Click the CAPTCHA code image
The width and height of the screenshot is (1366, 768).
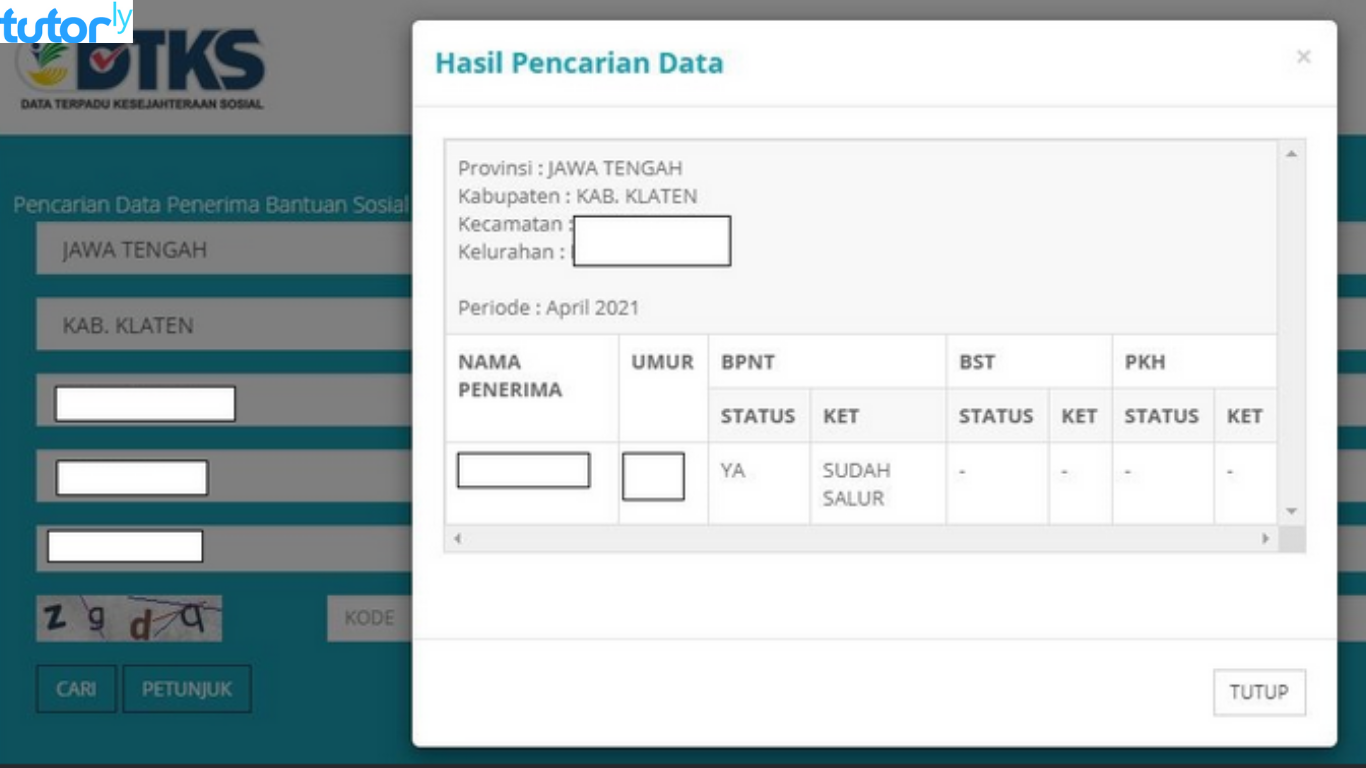(x=128, y=618)
